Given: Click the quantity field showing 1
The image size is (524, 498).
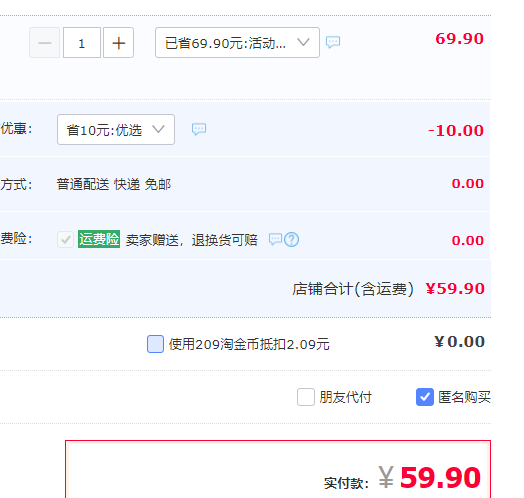Looking at the screenshot, I should [82, 43].
